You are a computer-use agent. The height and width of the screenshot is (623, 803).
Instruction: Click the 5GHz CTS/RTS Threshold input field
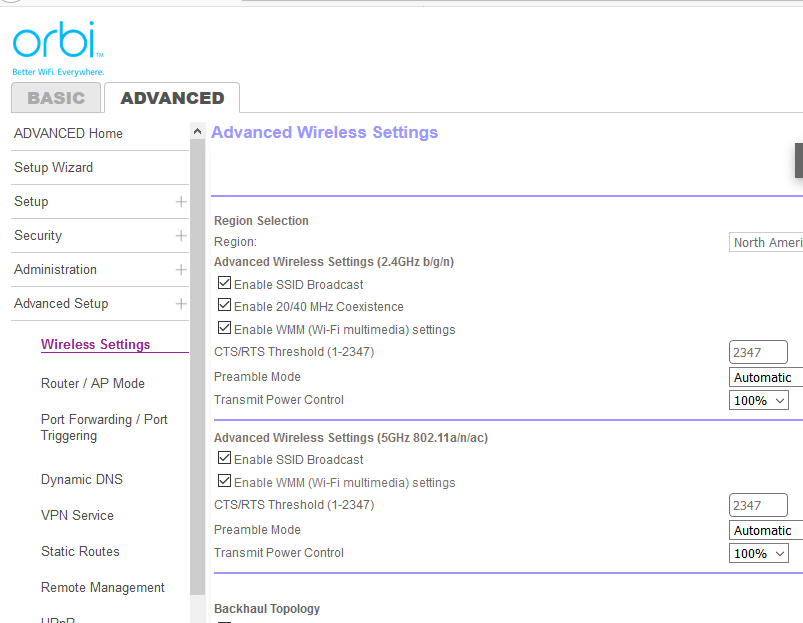[758, 505]
